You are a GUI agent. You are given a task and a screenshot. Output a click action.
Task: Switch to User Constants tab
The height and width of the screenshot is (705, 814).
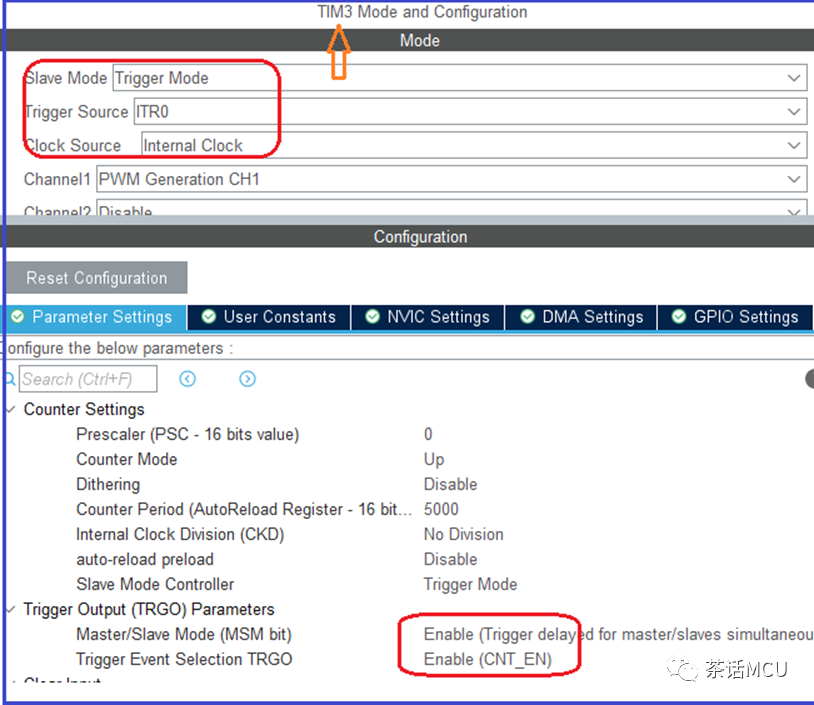tap(269, 317)
